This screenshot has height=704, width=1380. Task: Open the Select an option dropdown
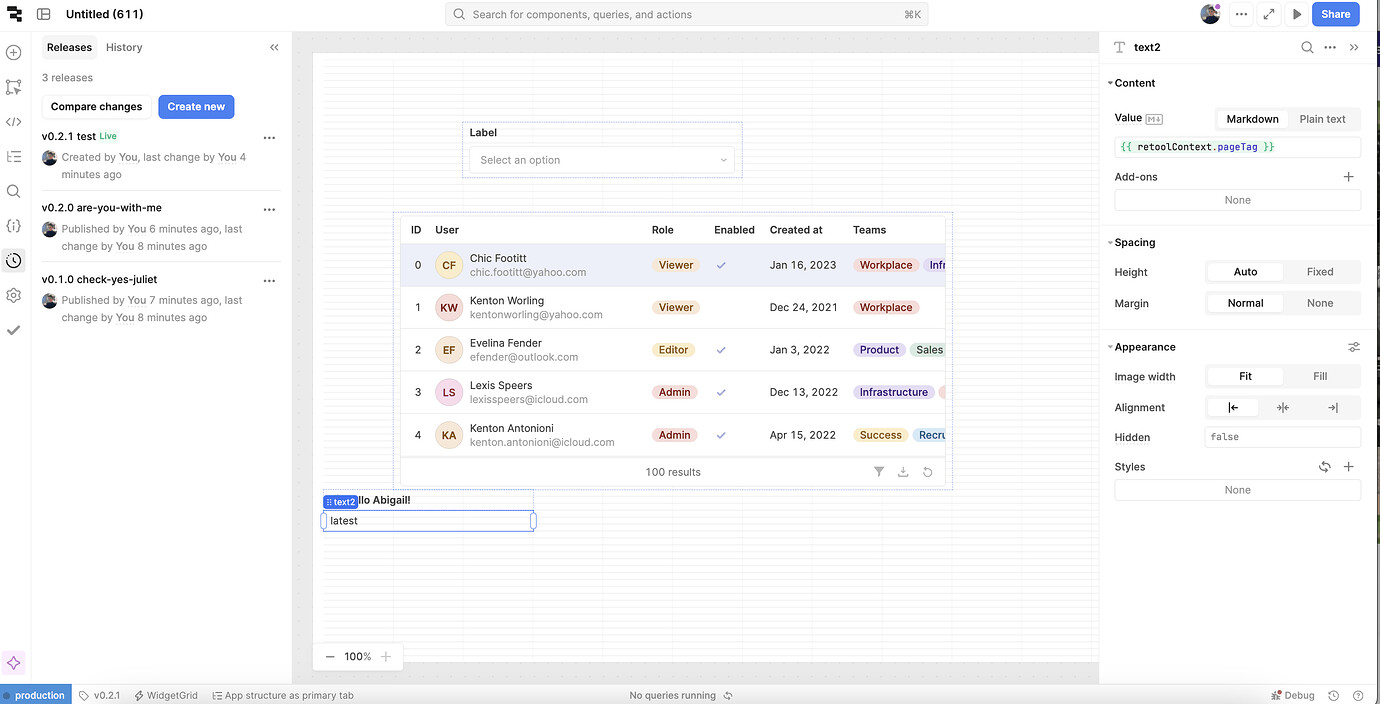pos(602,160)
